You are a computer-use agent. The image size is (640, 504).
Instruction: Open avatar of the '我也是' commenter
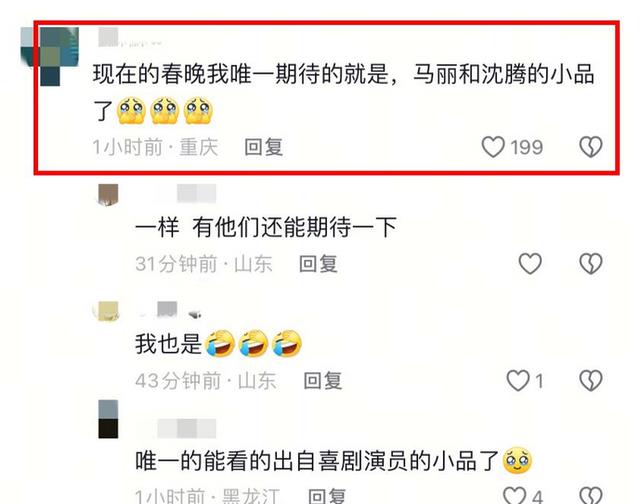click(107, 311)
